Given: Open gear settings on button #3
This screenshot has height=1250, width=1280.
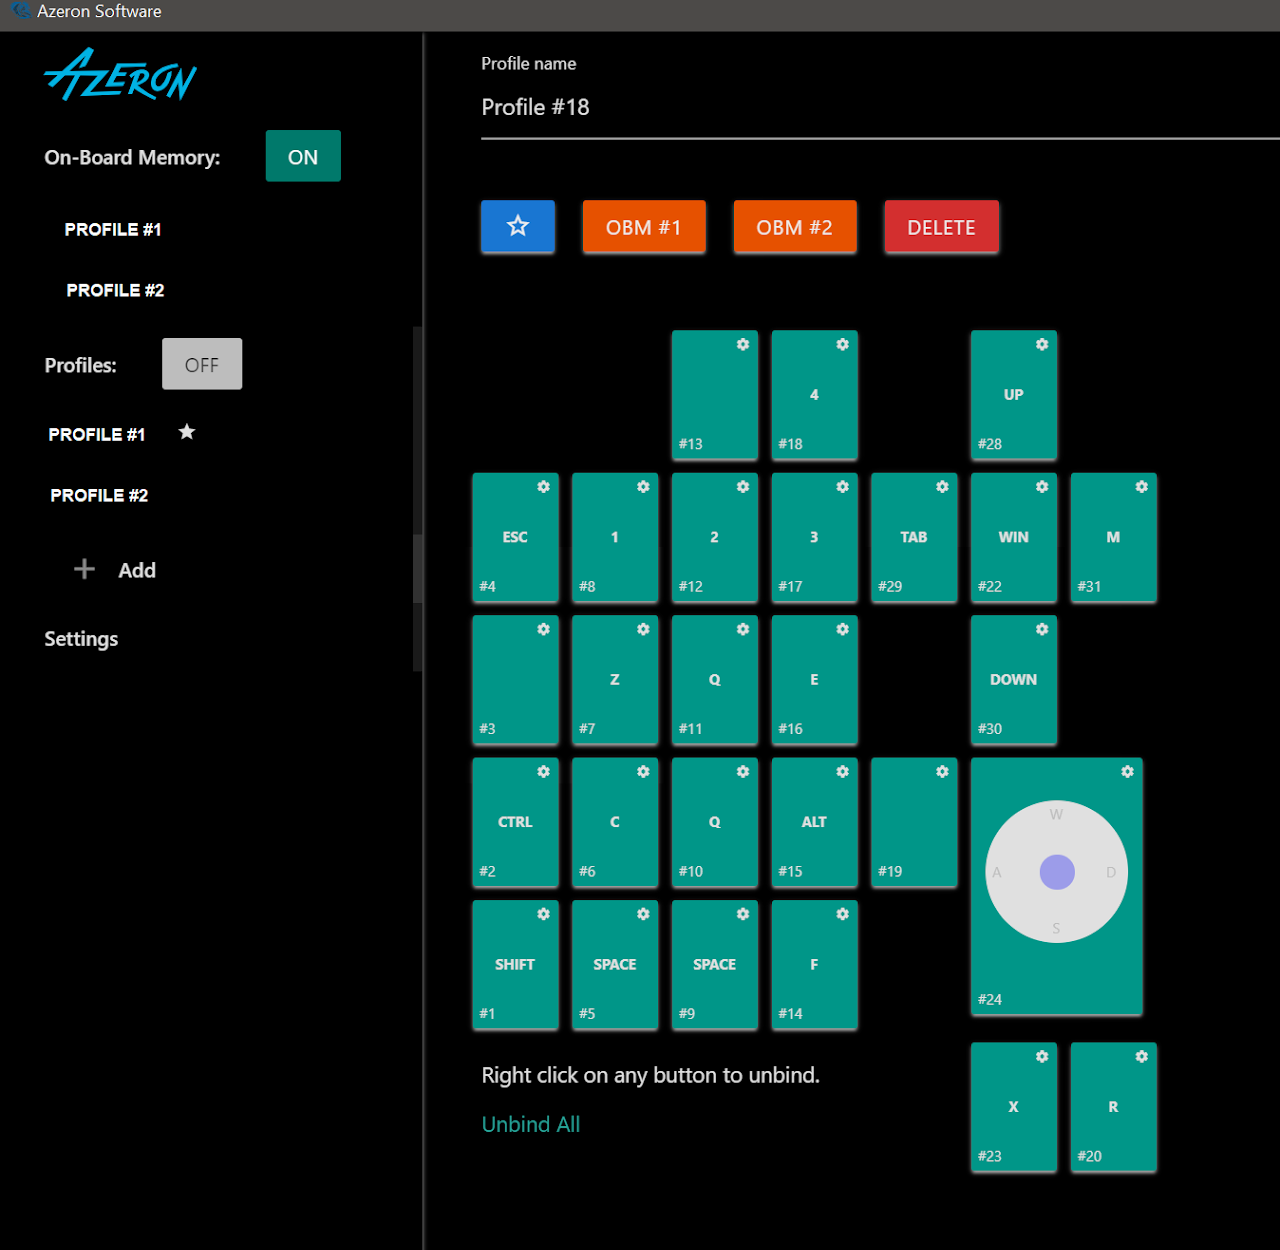Looking at the screenshot, I should [544, 629].
